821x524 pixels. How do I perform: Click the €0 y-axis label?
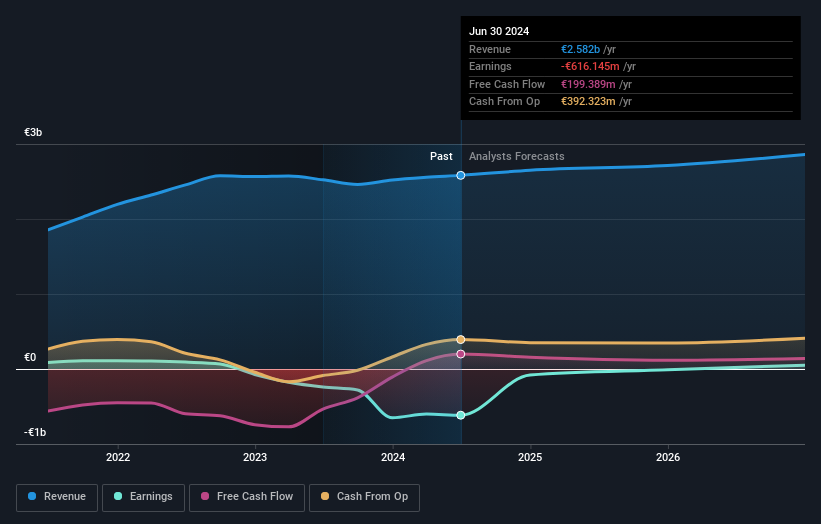click(x=30, y=358)
